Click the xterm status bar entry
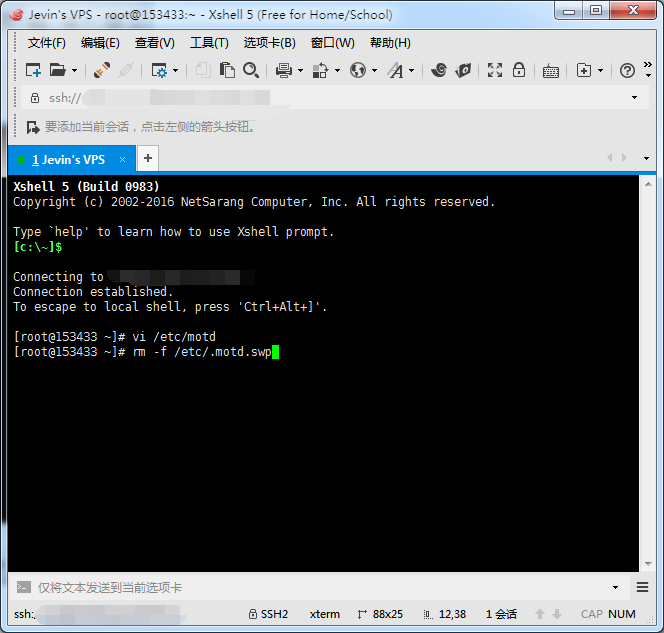The width and height of the screenshot is (664, 633). (324, 614)
